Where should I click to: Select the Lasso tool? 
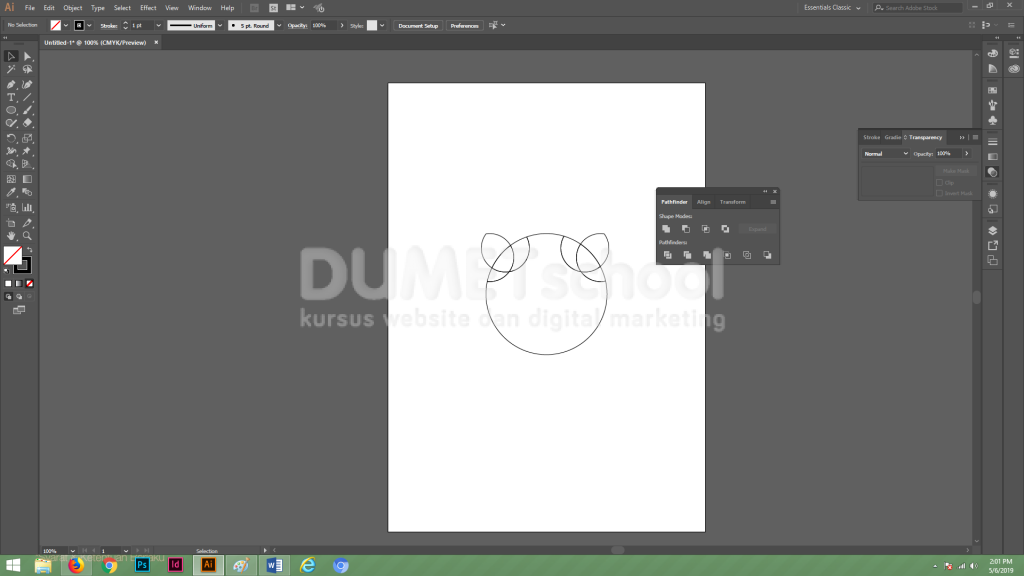(x=27, y=69)
